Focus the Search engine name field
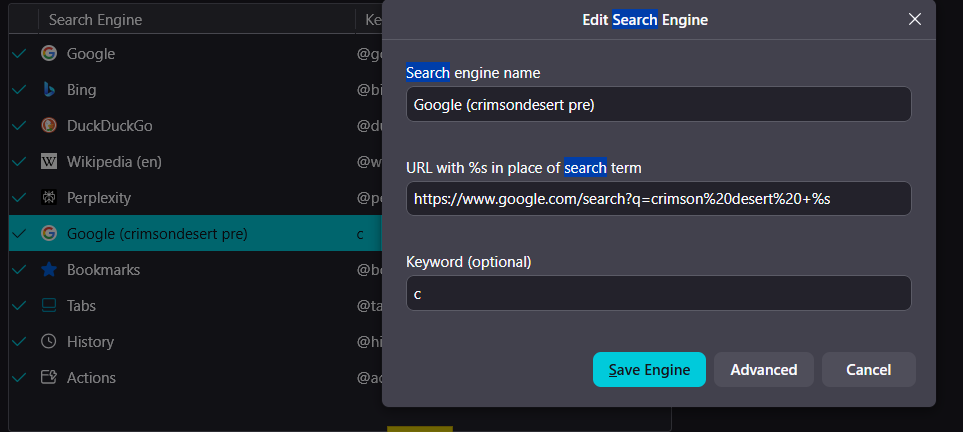Image resolution: width=963 pixels, height=432 pixels. (x=658, y=104)
